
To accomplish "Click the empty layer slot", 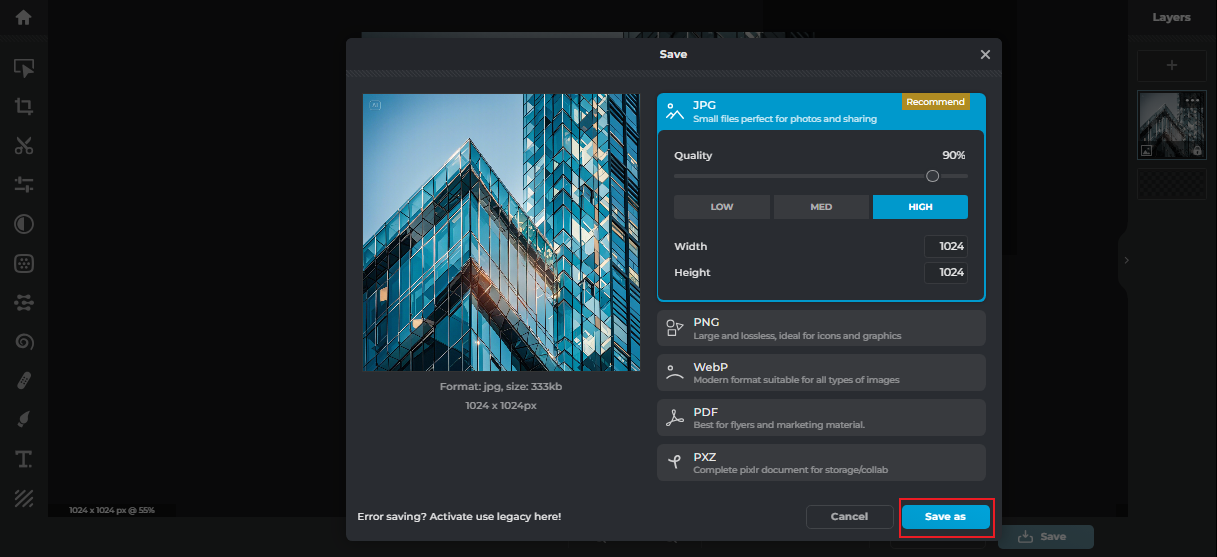I will [1172, 183].
